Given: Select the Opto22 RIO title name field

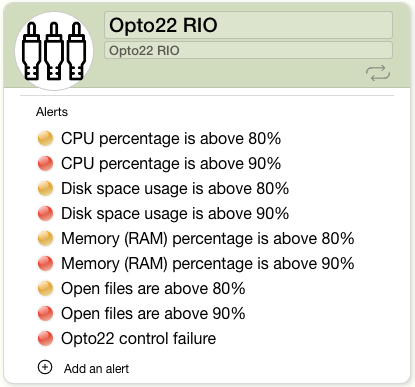Looking at the screenshot, I should coord(248,25).
